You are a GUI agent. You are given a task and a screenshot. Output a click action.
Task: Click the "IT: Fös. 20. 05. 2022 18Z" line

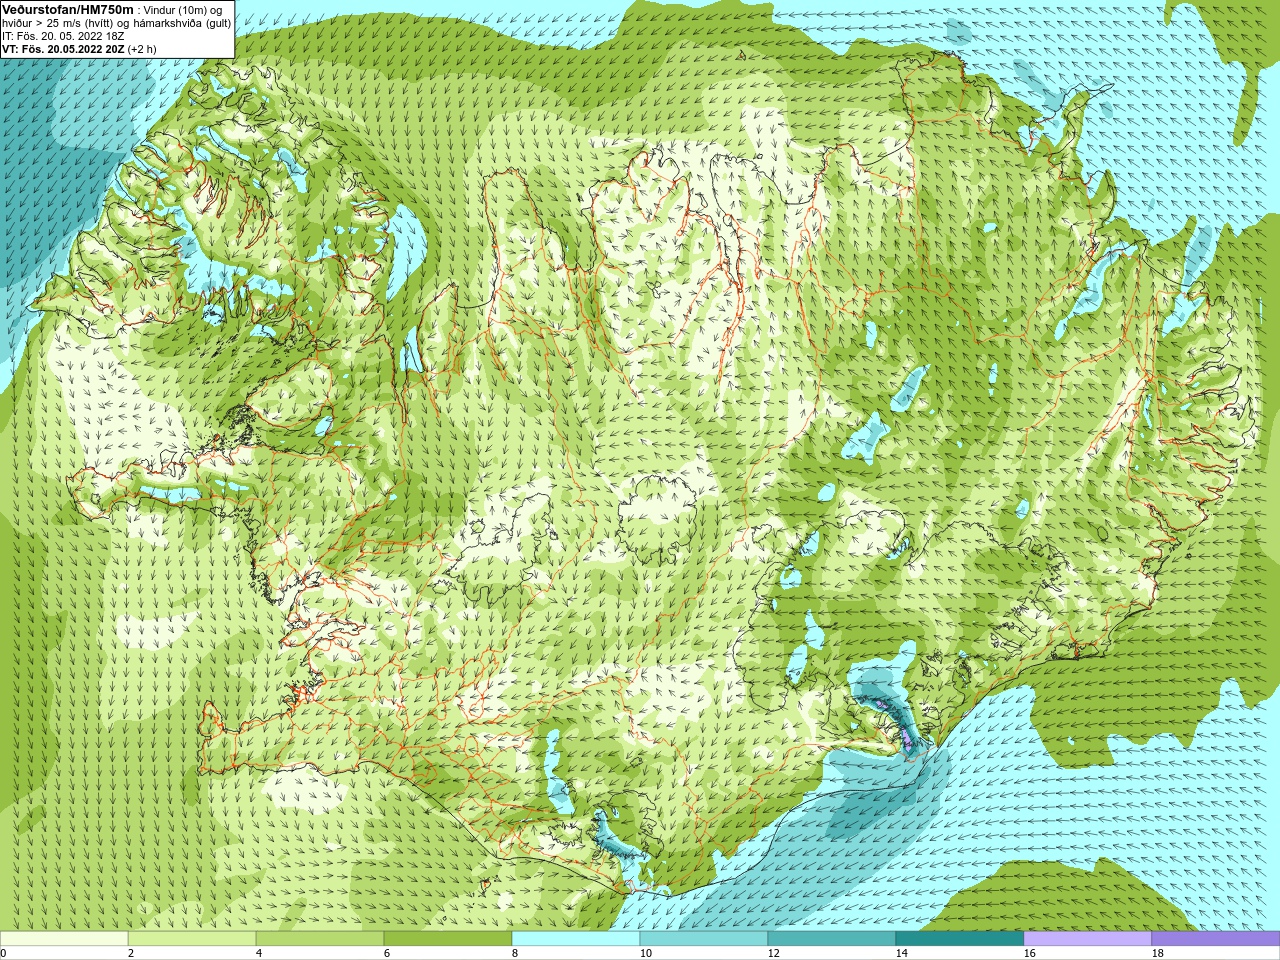pyautogui.click(x=63, y=36)
